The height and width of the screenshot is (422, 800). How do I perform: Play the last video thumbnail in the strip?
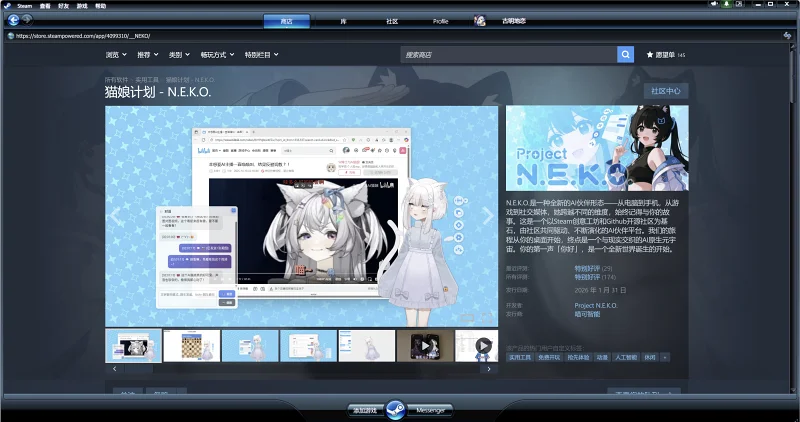click(x=477, y=346)
